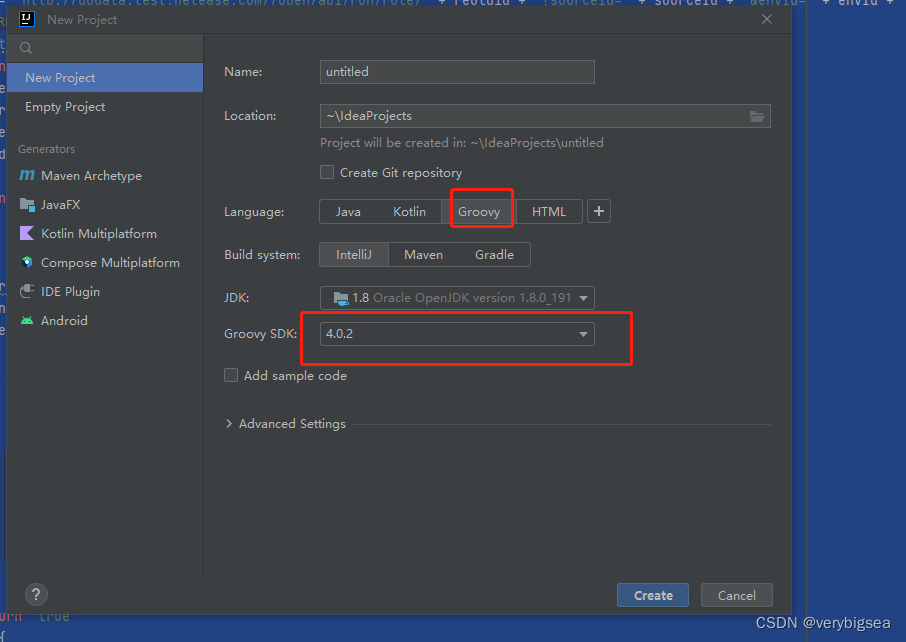The height and width of the screenshot is (642, 906).
Task: Open the Groovy SDK 4.0.2 dropdown
Action: (x=457, y=334)
